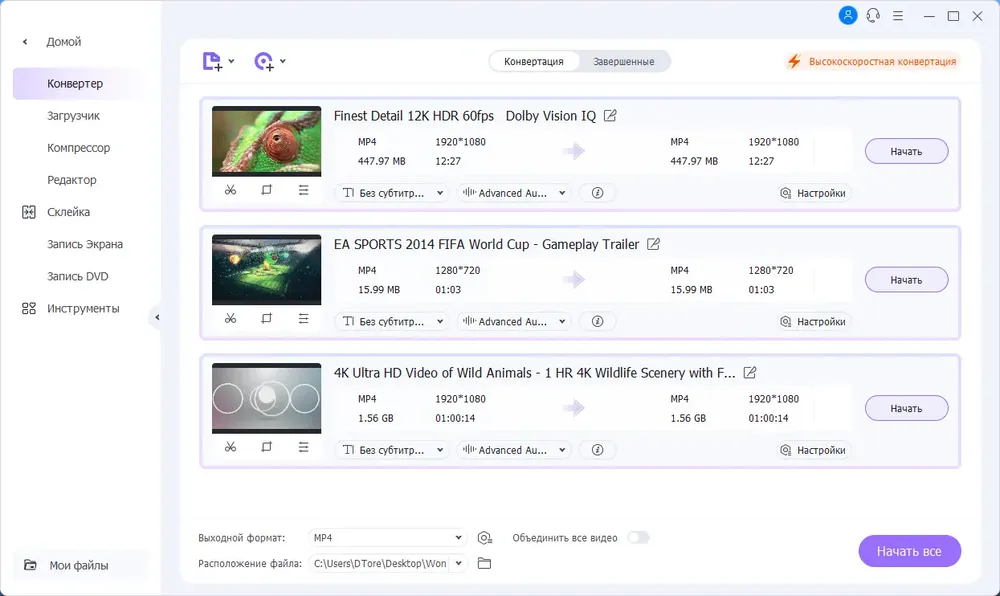The image size is (1000, 596).
Task: Switch to the Завершенные tab
Action: coord(623,61)
